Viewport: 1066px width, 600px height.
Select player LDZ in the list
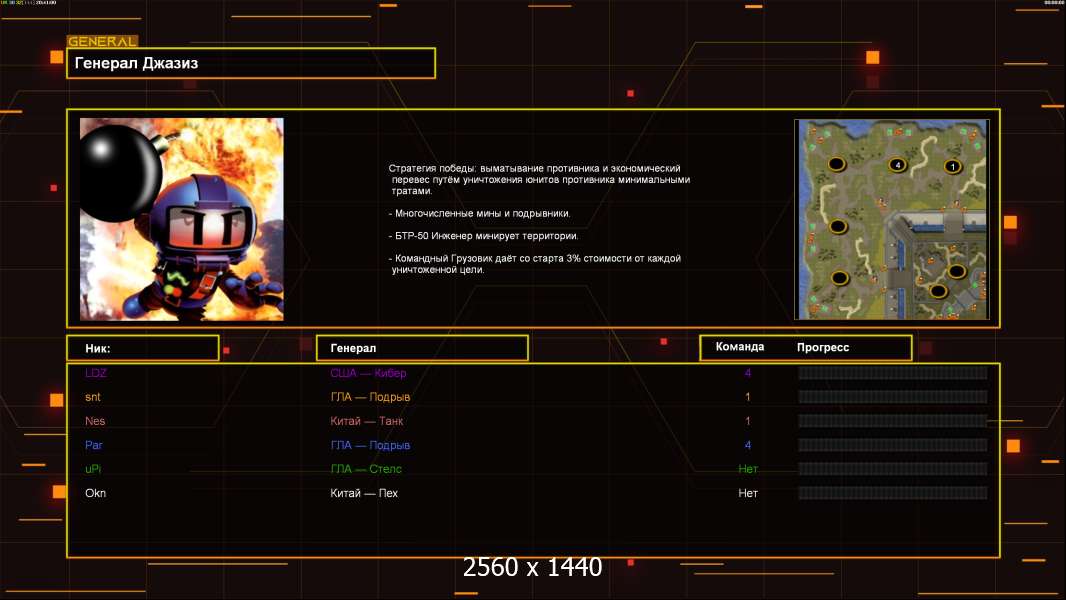(96, 373)
